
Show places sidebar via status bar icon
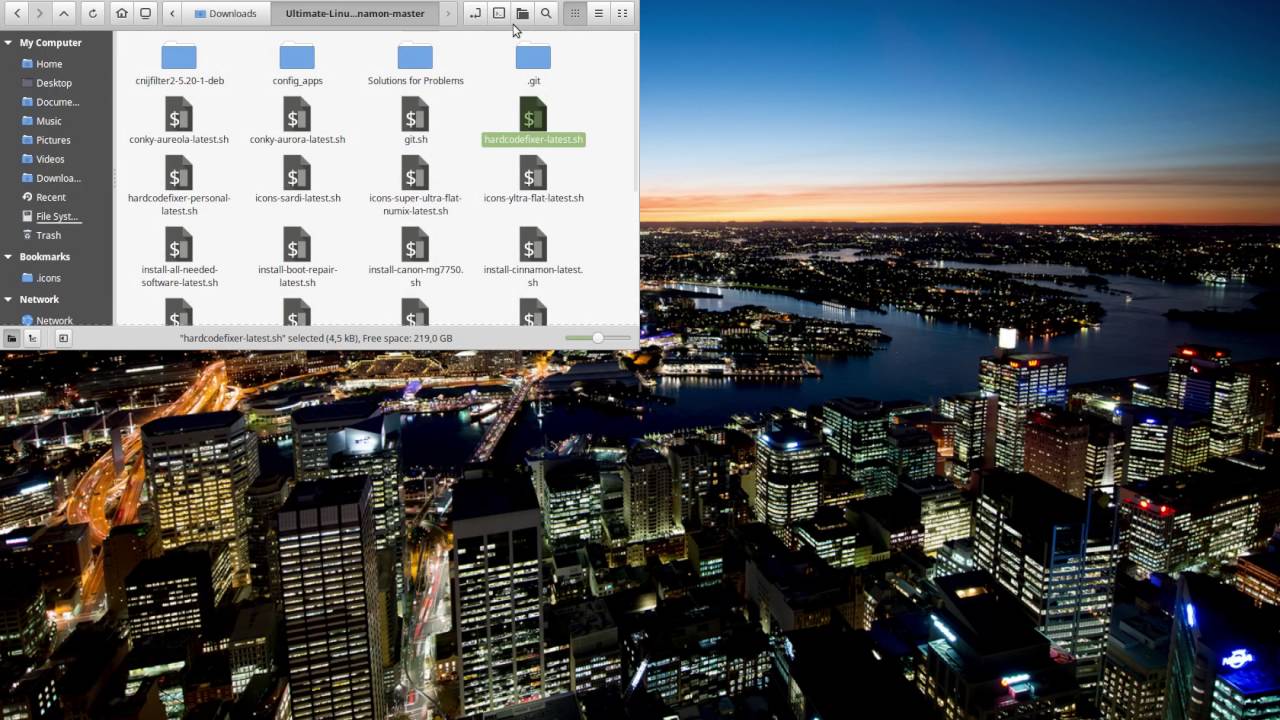11,338
